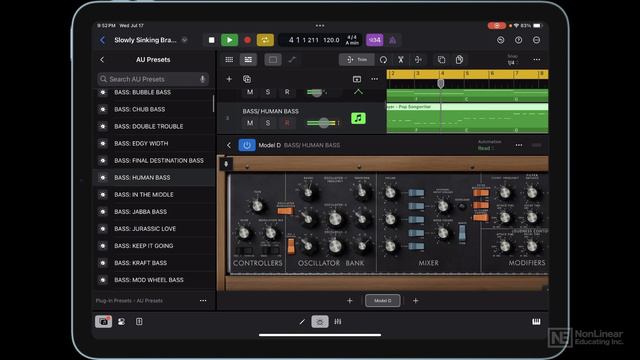Toggle the purple count-in 1234 button
640x360 pixels.
(x=375, y=40)
